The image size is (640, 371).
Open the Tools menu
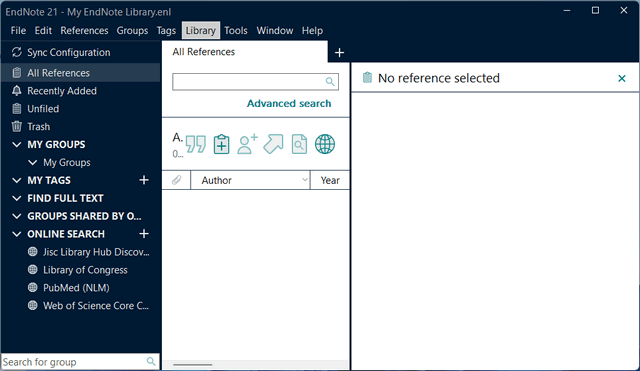click(236, 31)
